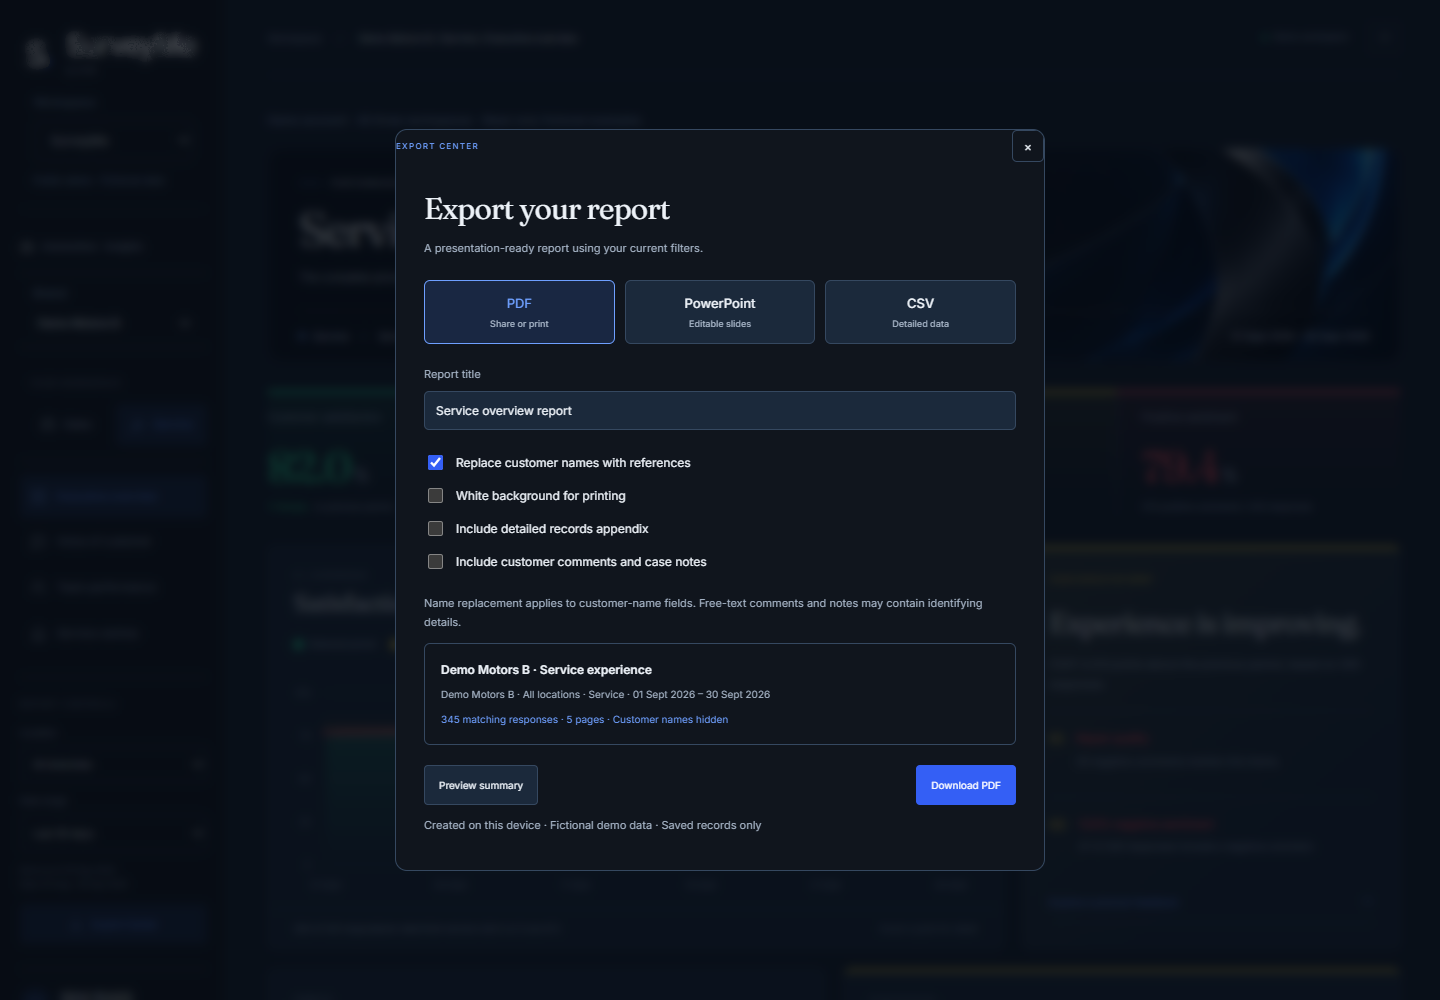1440x1000 pixels.
Task: Check Include customer comments and case notes
Action: click(x=436, y=562)
